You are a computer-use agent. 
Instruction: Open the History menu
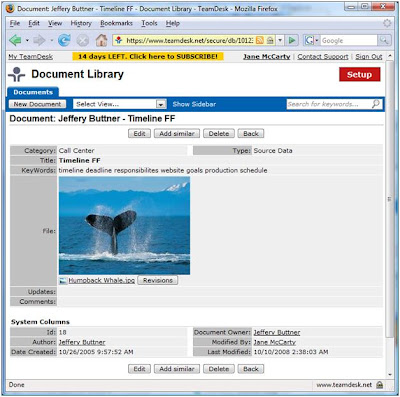[81, 23]
